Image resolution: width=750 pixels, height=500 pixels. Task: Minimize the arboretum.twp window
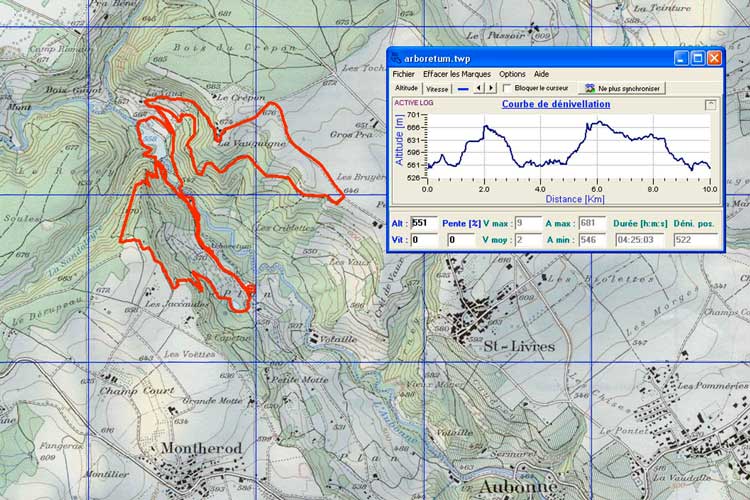tap(682, 58)
